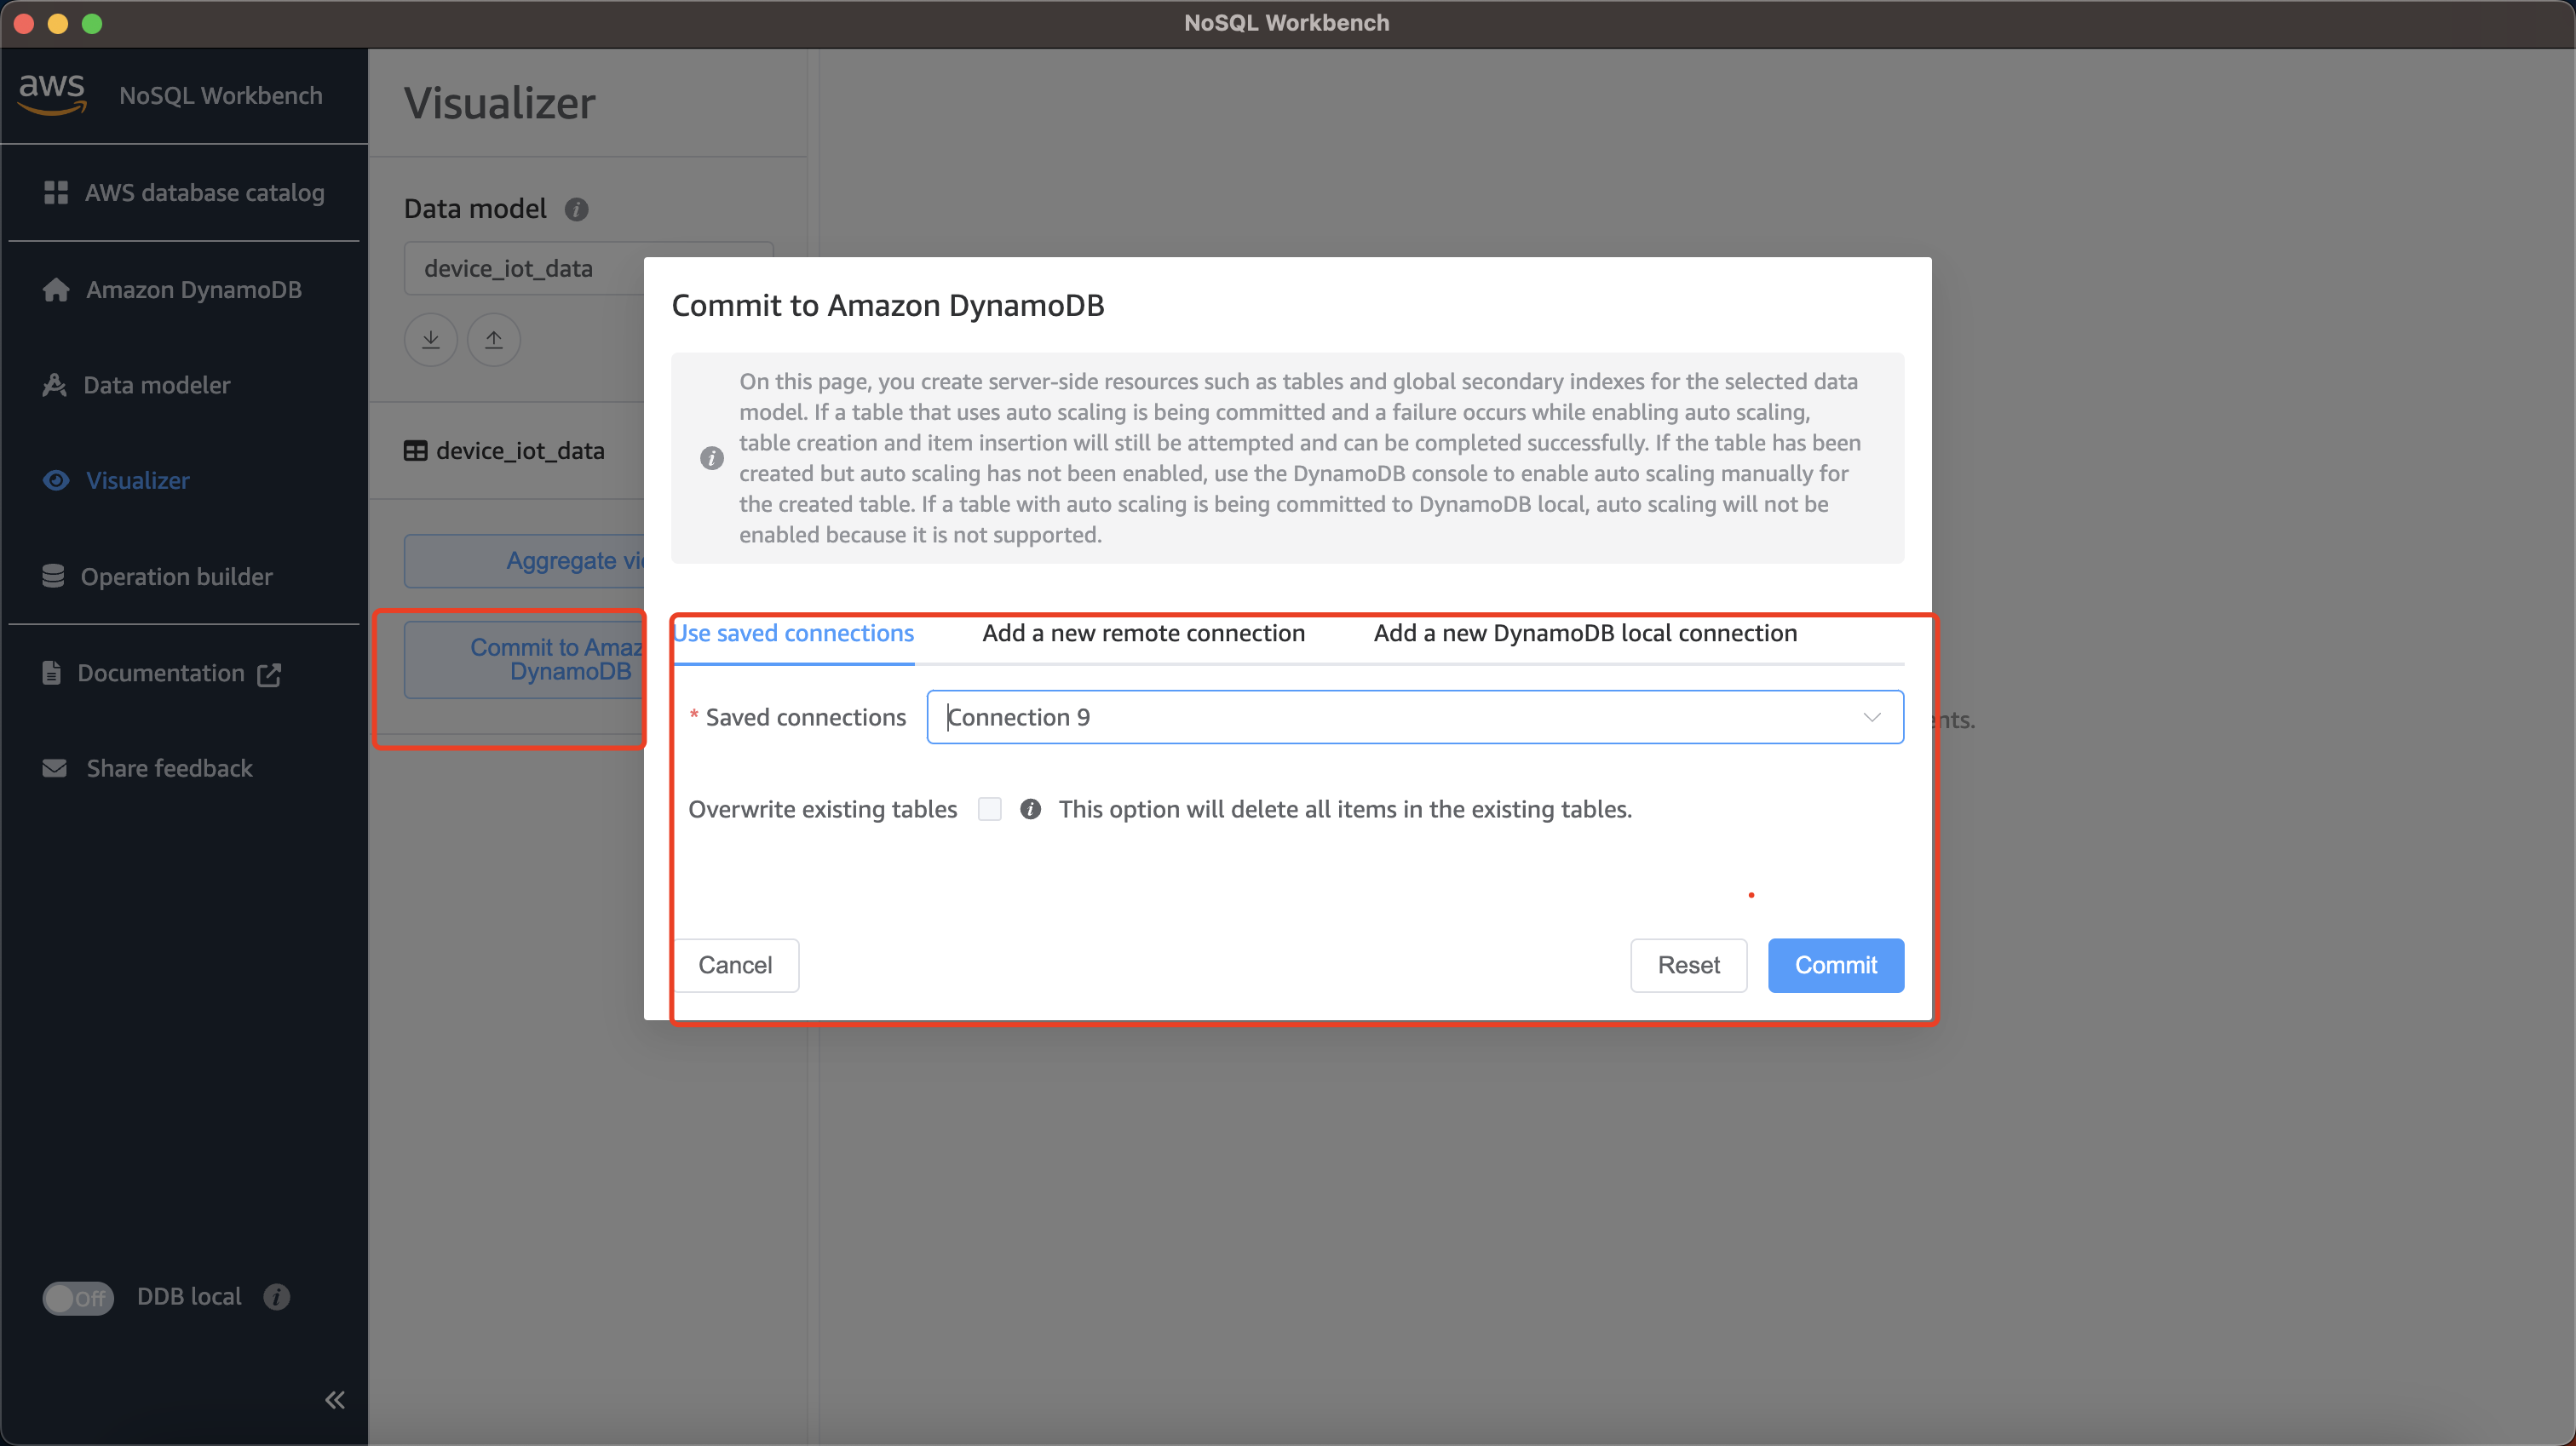
Task: Click the info icon in the dialog notice
Action: point(712,458)
